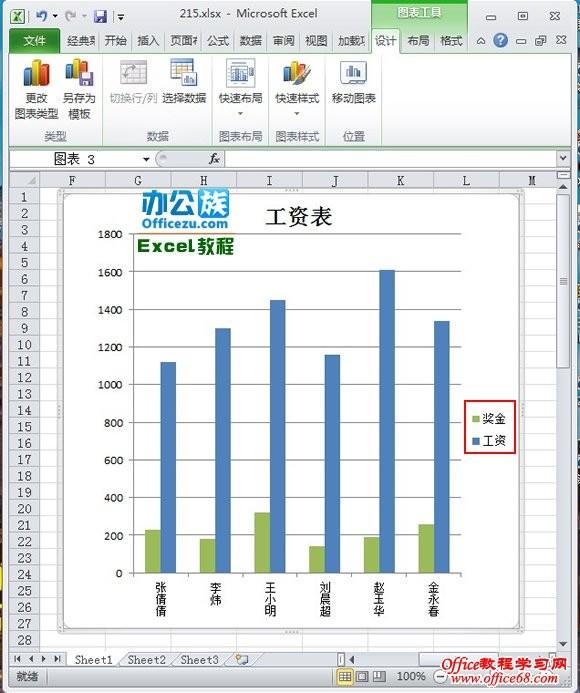The height and width of the screenshot is (693, 580).
Task: Click the Insert New Worksheet tab button
Action: [241, 660]
